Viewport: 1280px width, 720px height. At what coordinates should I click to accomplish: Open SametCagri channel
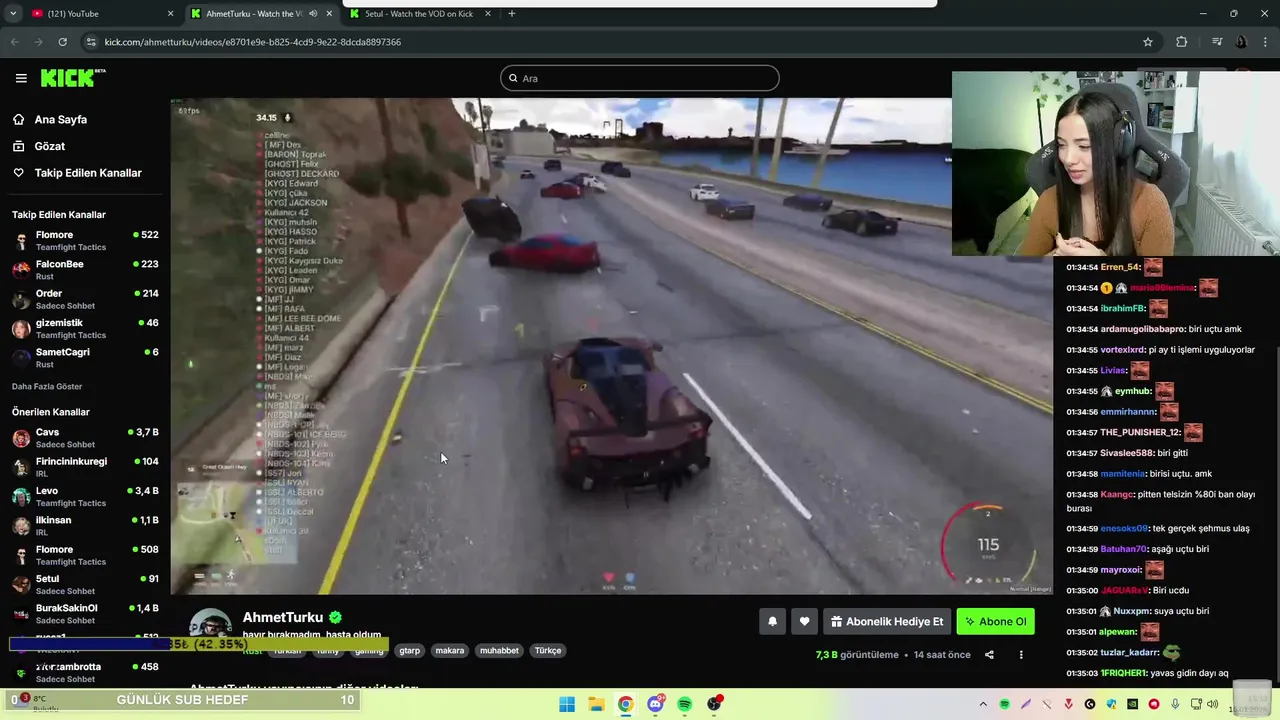85,358
